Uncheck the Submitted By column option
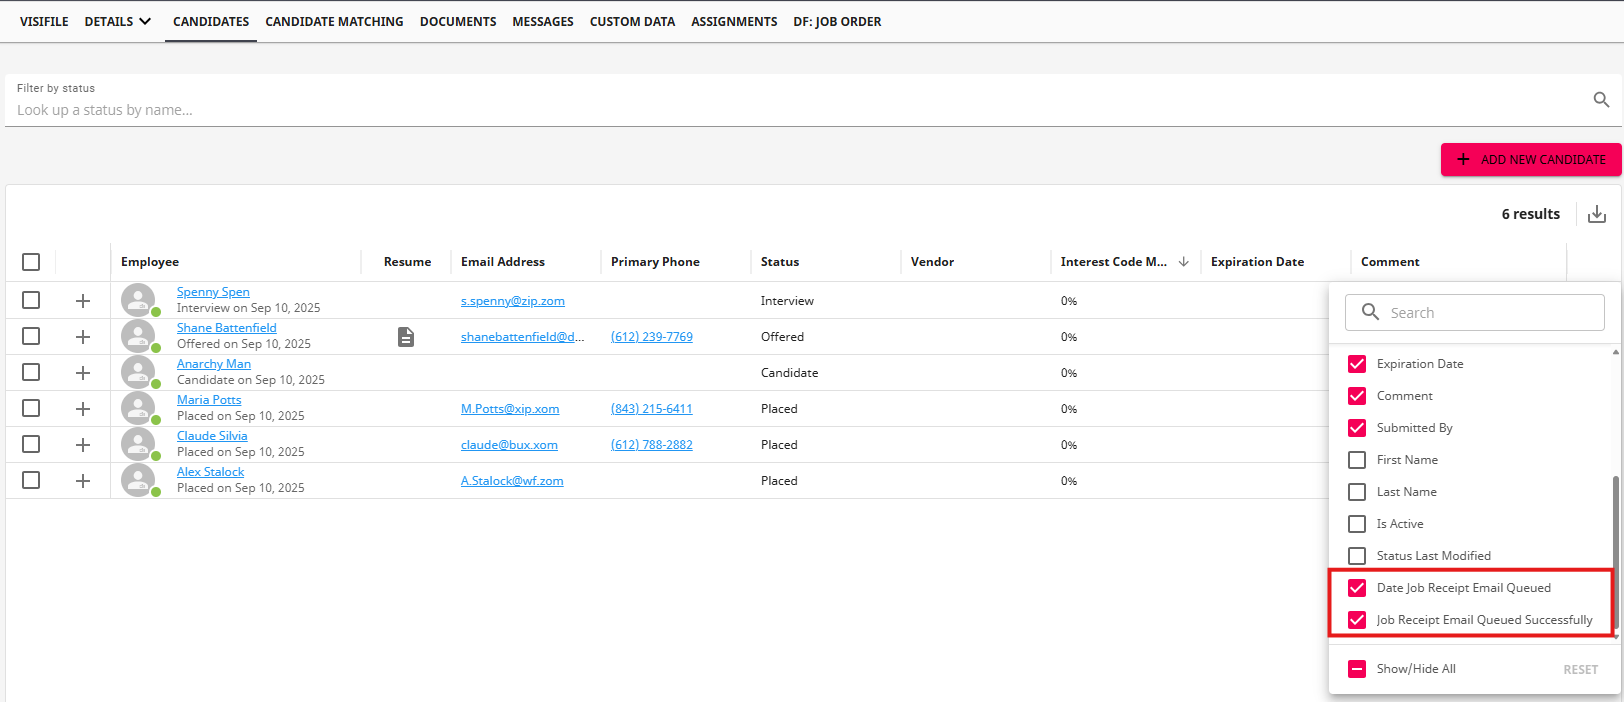The width and height of the screenshot is (1624, 702). [x=1357, y=428]
